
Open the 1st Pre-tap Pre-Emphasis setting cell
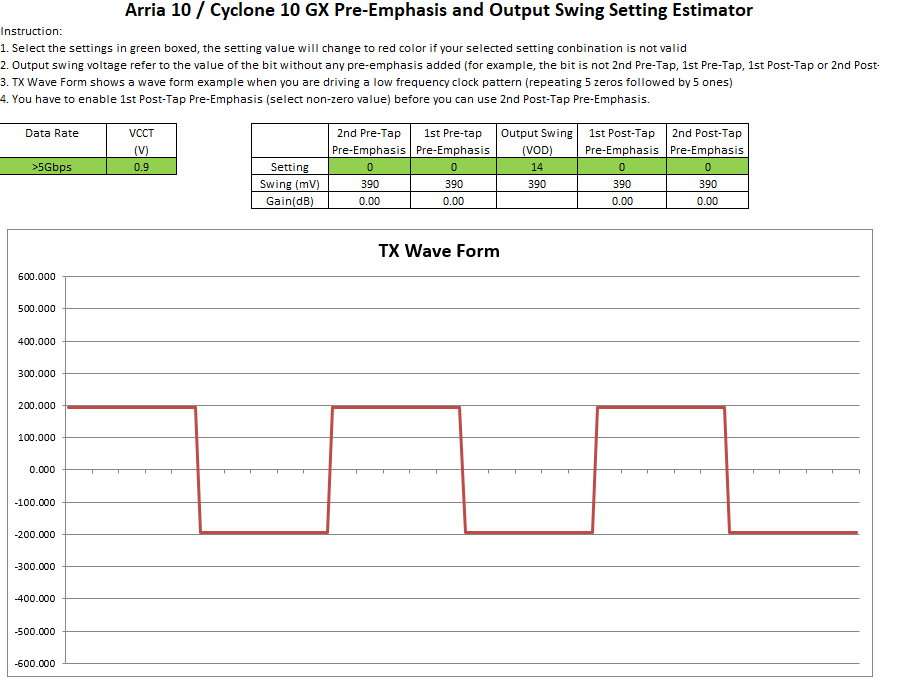[x=454, y=167]
